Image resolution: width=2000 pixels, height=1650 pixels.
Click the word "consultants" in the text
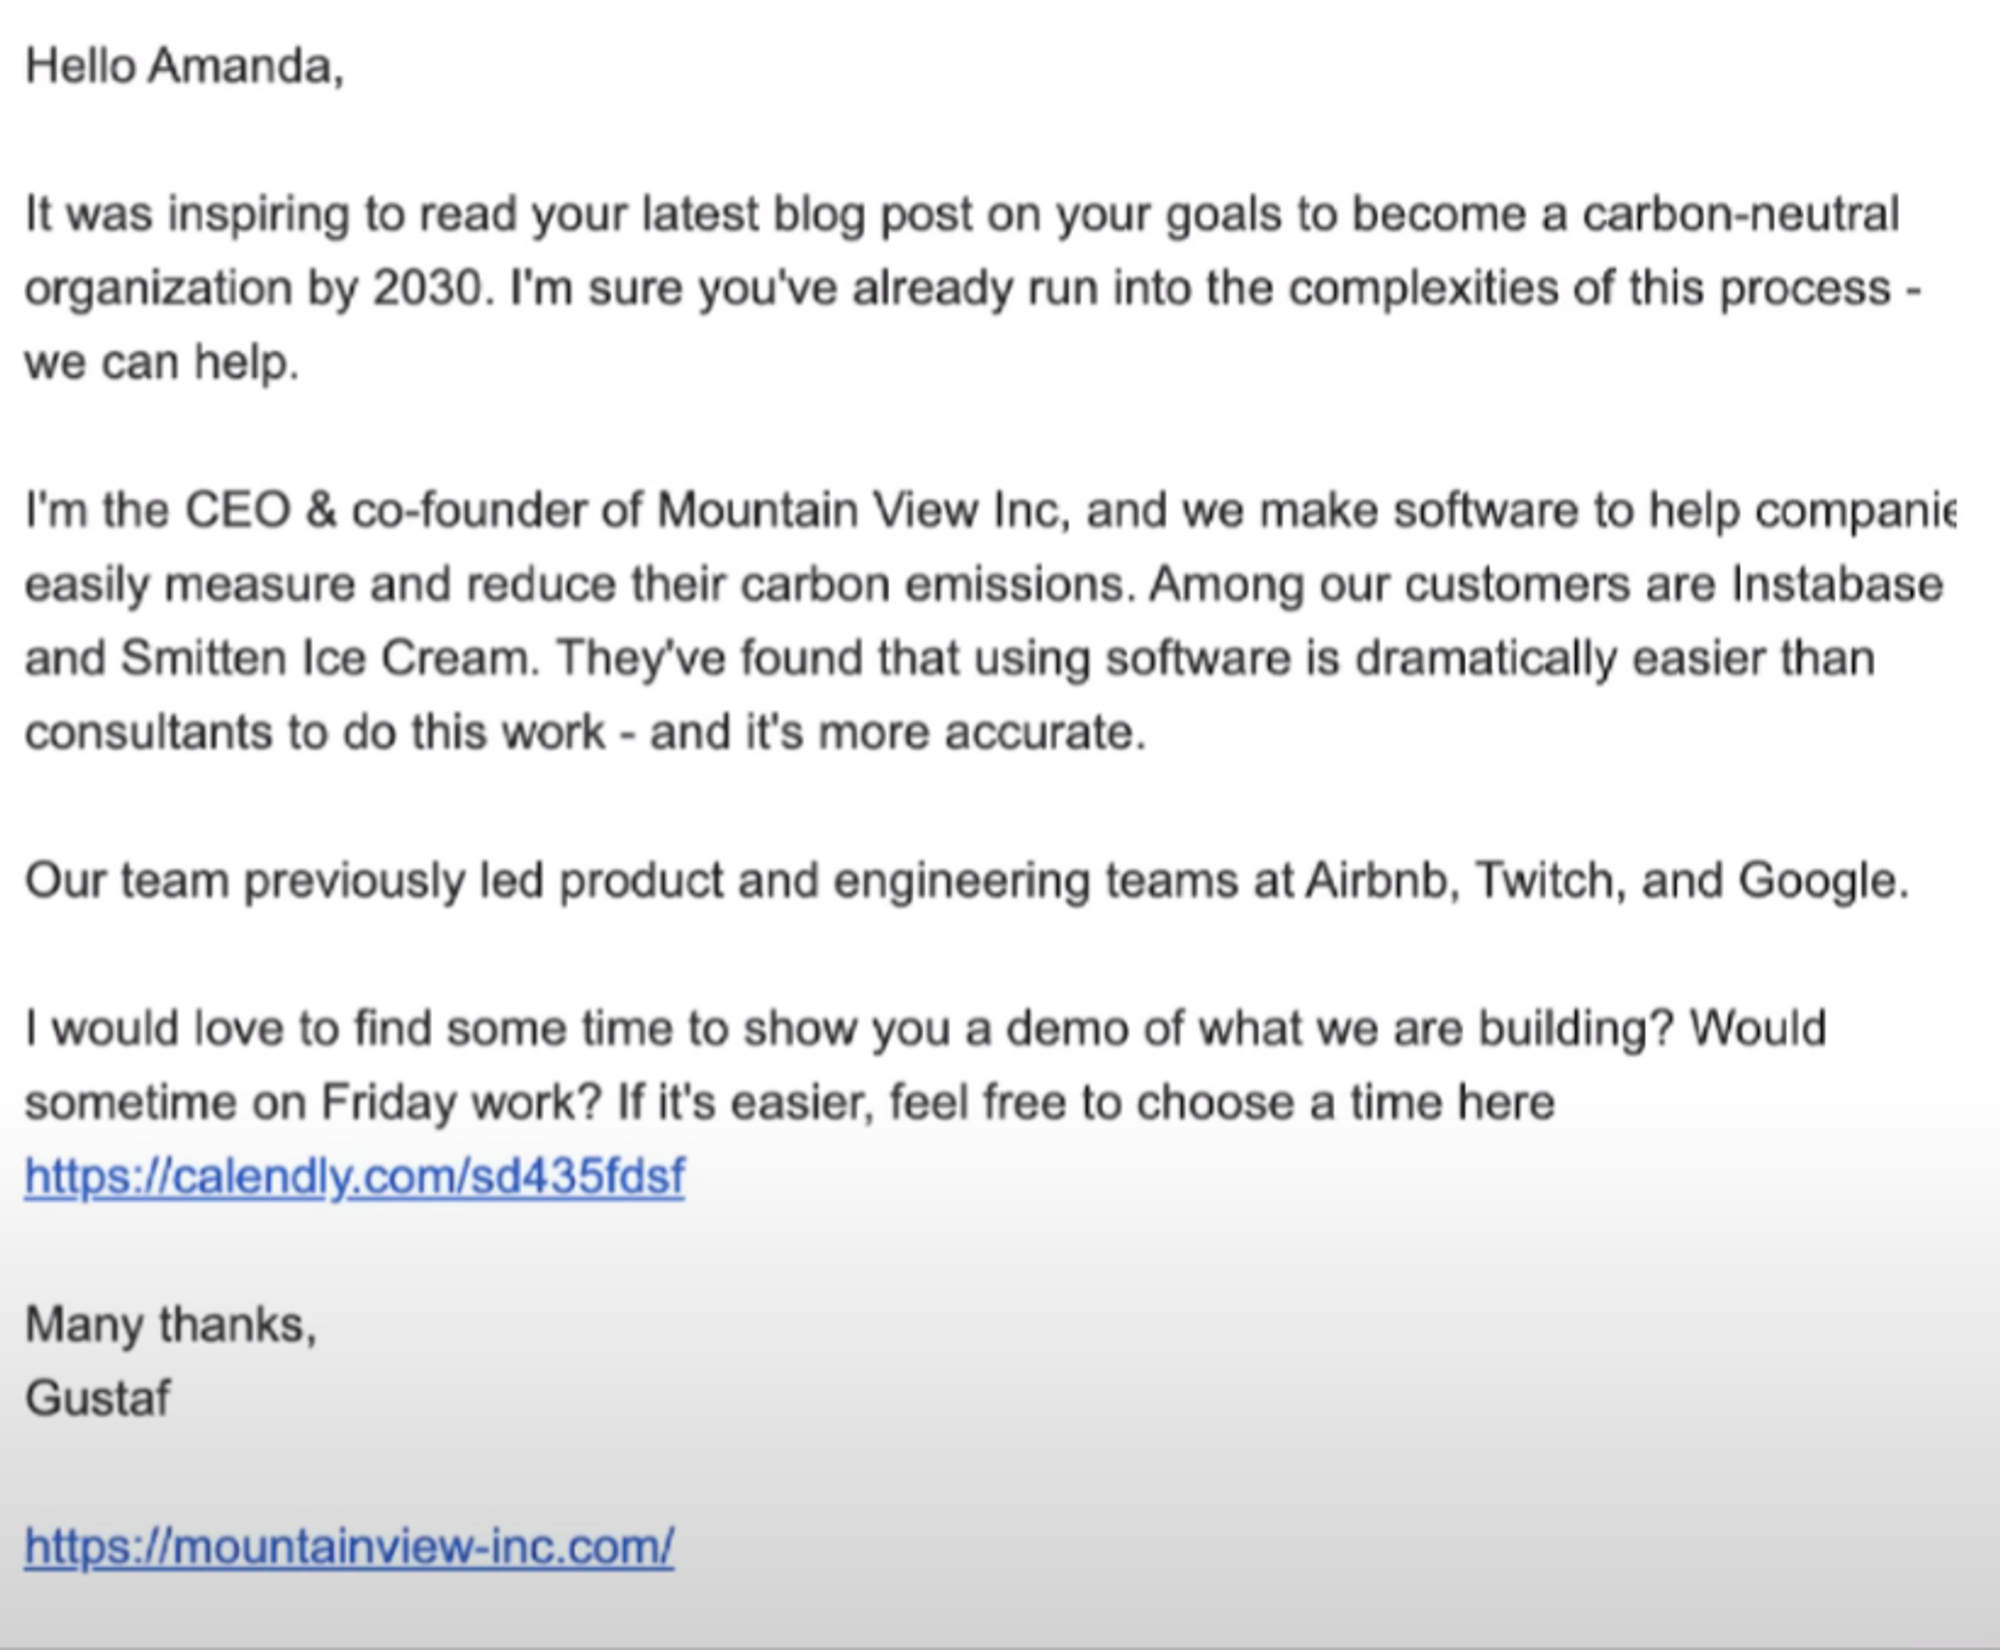coord(149,732)
